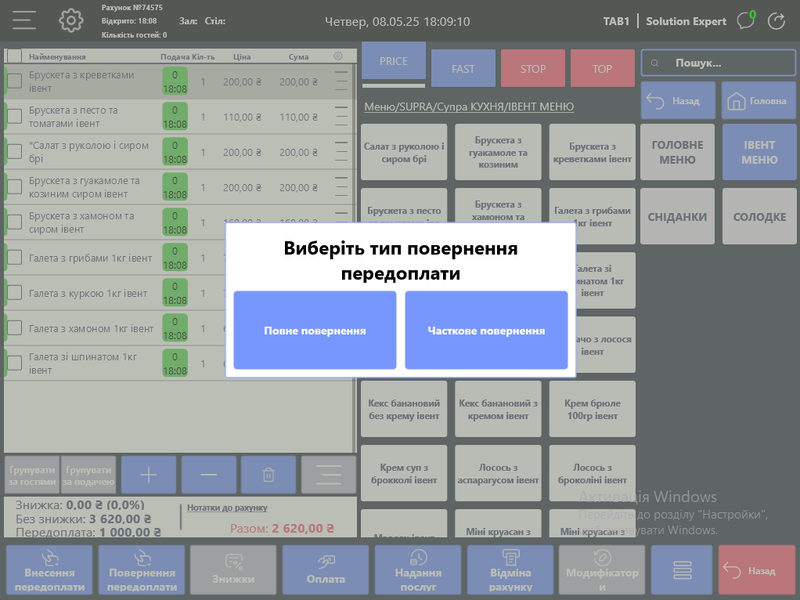The height and width of the screenshot is (600, 800).
Task: Switch to the СНІДАНКИ menu category
Action: click(677, 217)
